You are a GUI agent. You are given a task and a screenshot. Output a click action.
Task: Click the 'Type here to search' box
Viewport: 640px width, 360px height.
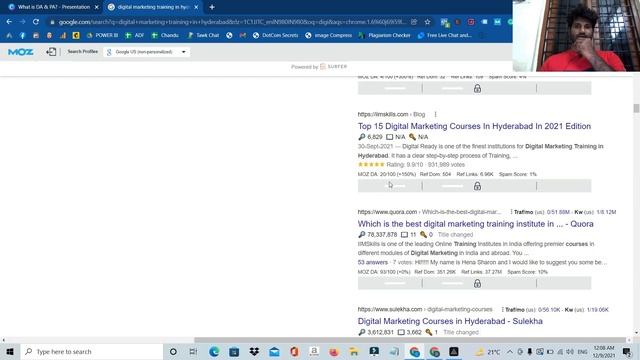[x=92, y=351]
